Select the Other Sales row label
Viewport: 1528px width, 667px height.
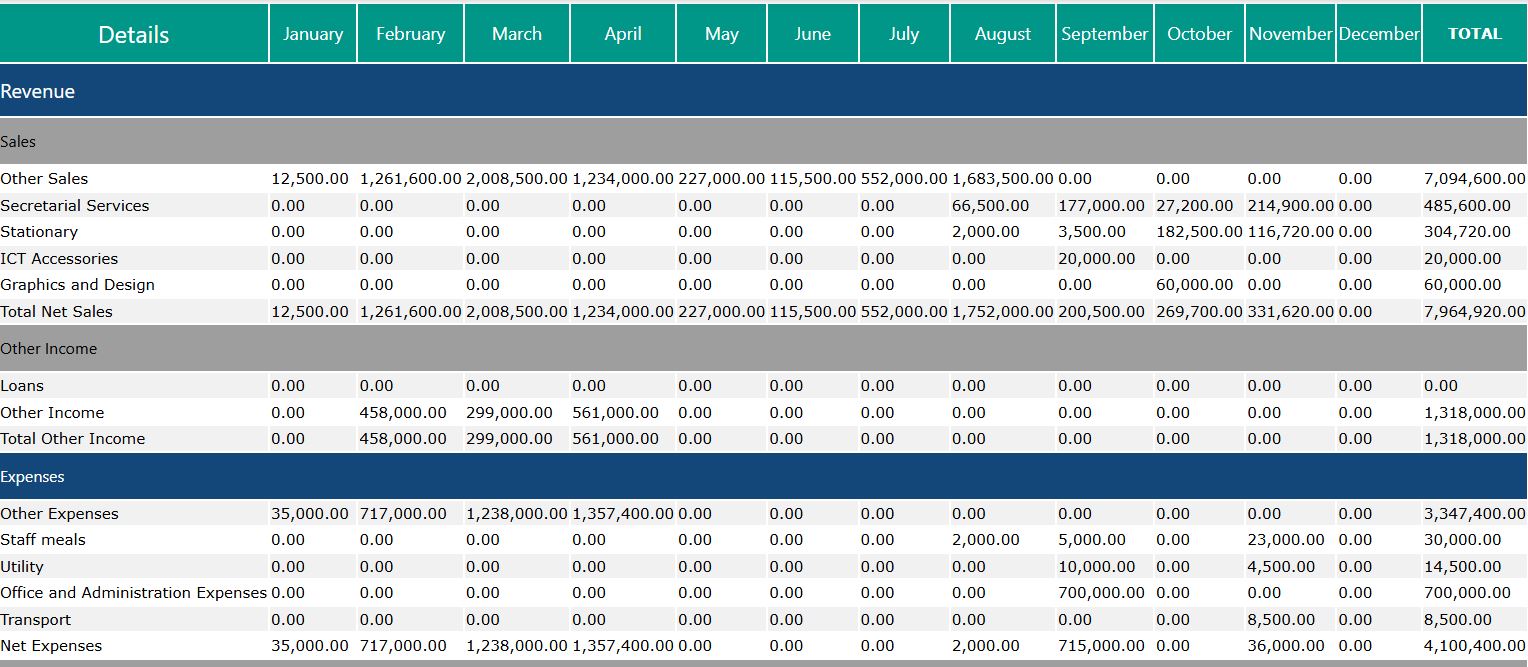44,178
